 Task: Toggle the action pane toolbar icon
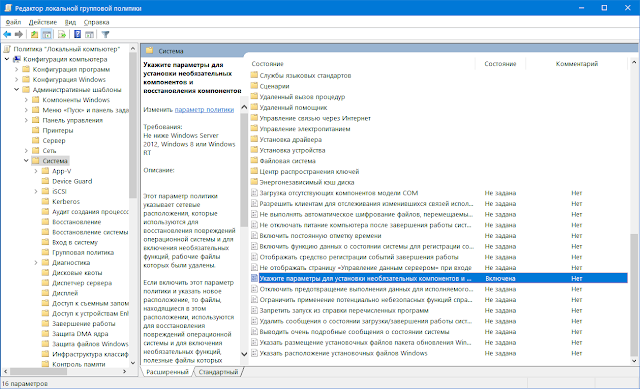pos(89,34)
